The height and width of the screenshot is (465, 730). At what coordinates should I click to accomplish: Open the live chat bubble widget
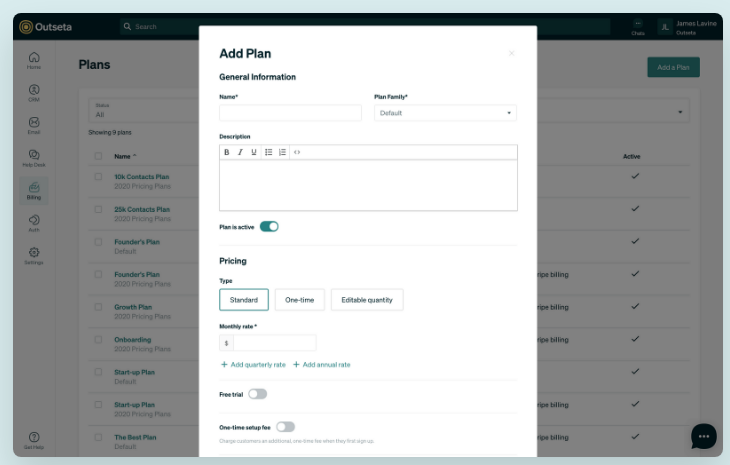[x=704, y=436]
